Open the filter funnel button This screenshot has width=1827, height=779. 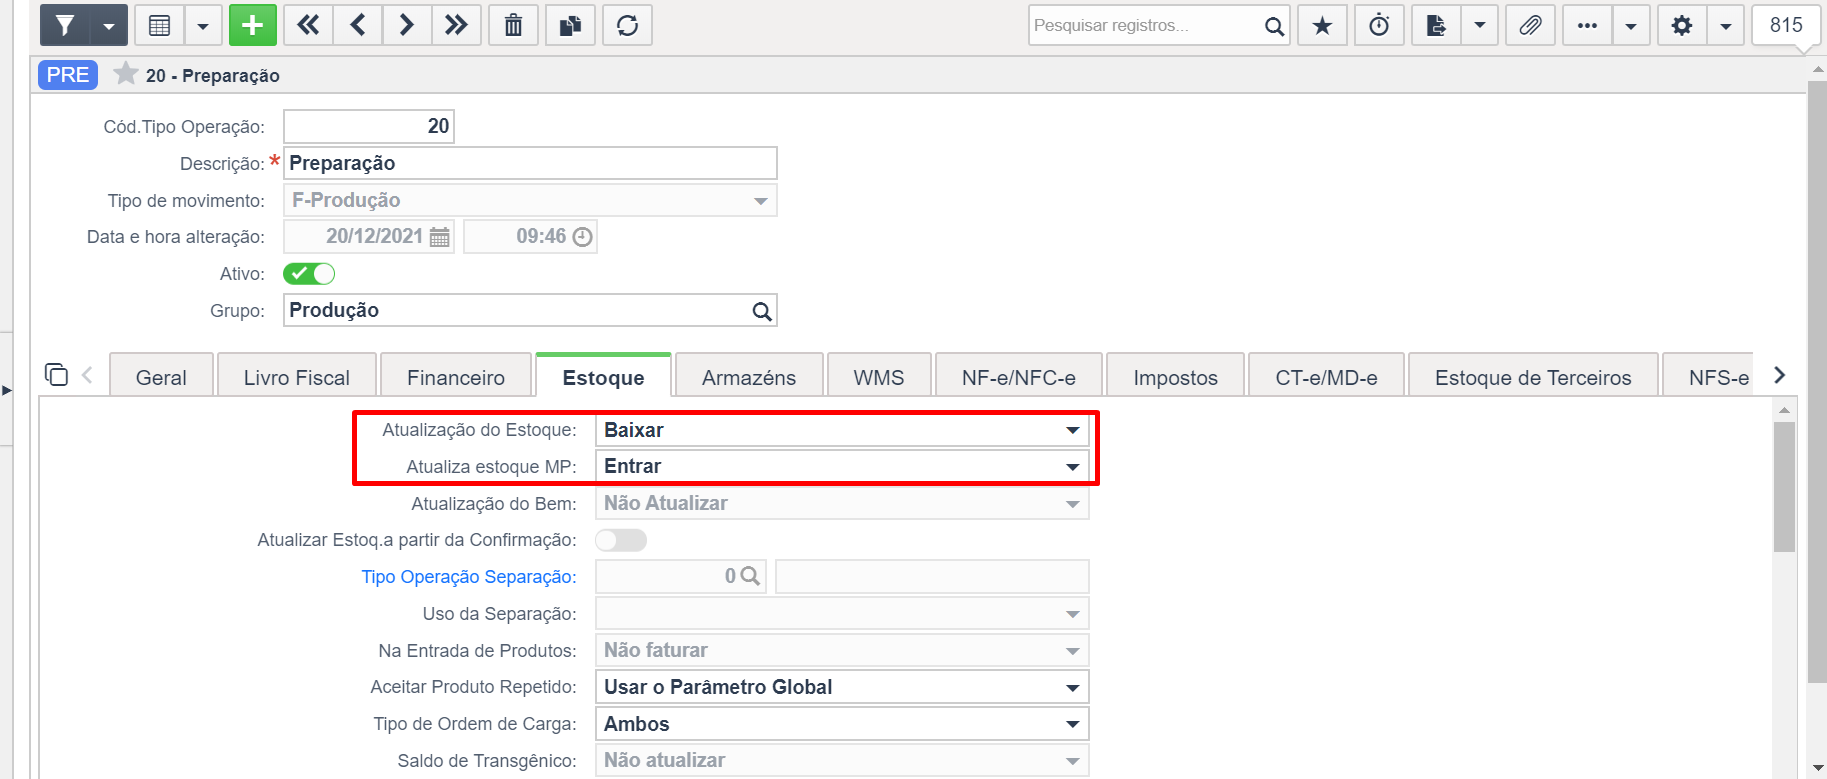pos(64,25)
